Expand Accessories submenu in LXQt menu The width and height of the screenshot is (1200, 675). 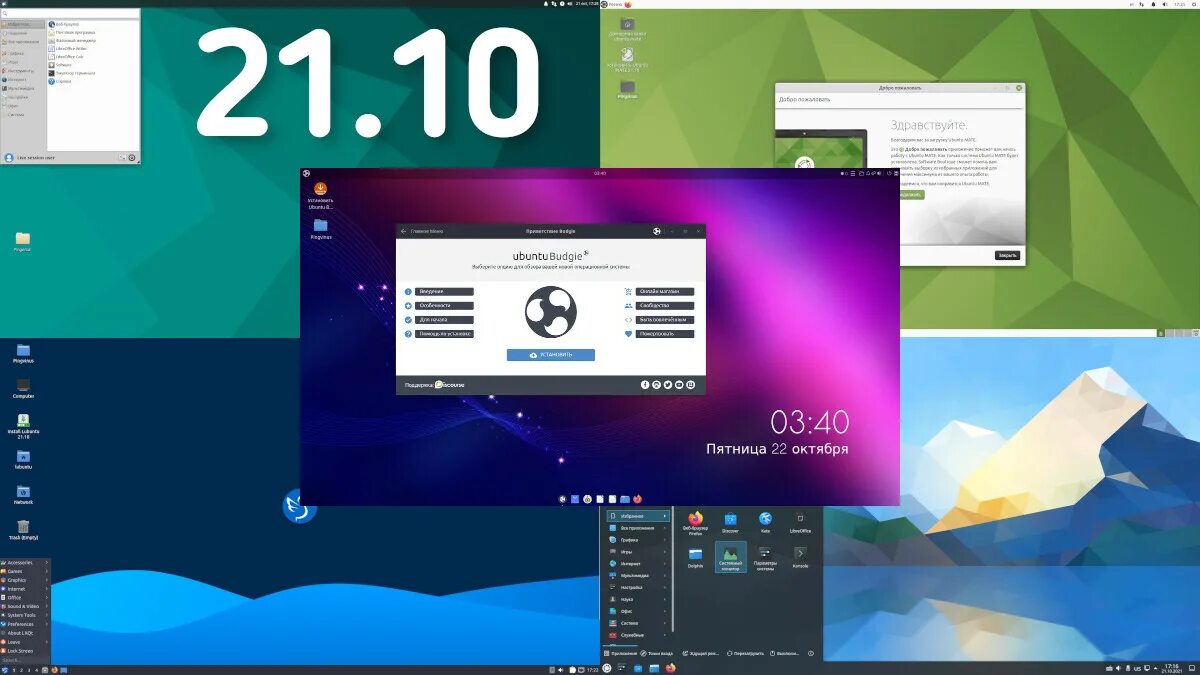(x=25, y=563)
